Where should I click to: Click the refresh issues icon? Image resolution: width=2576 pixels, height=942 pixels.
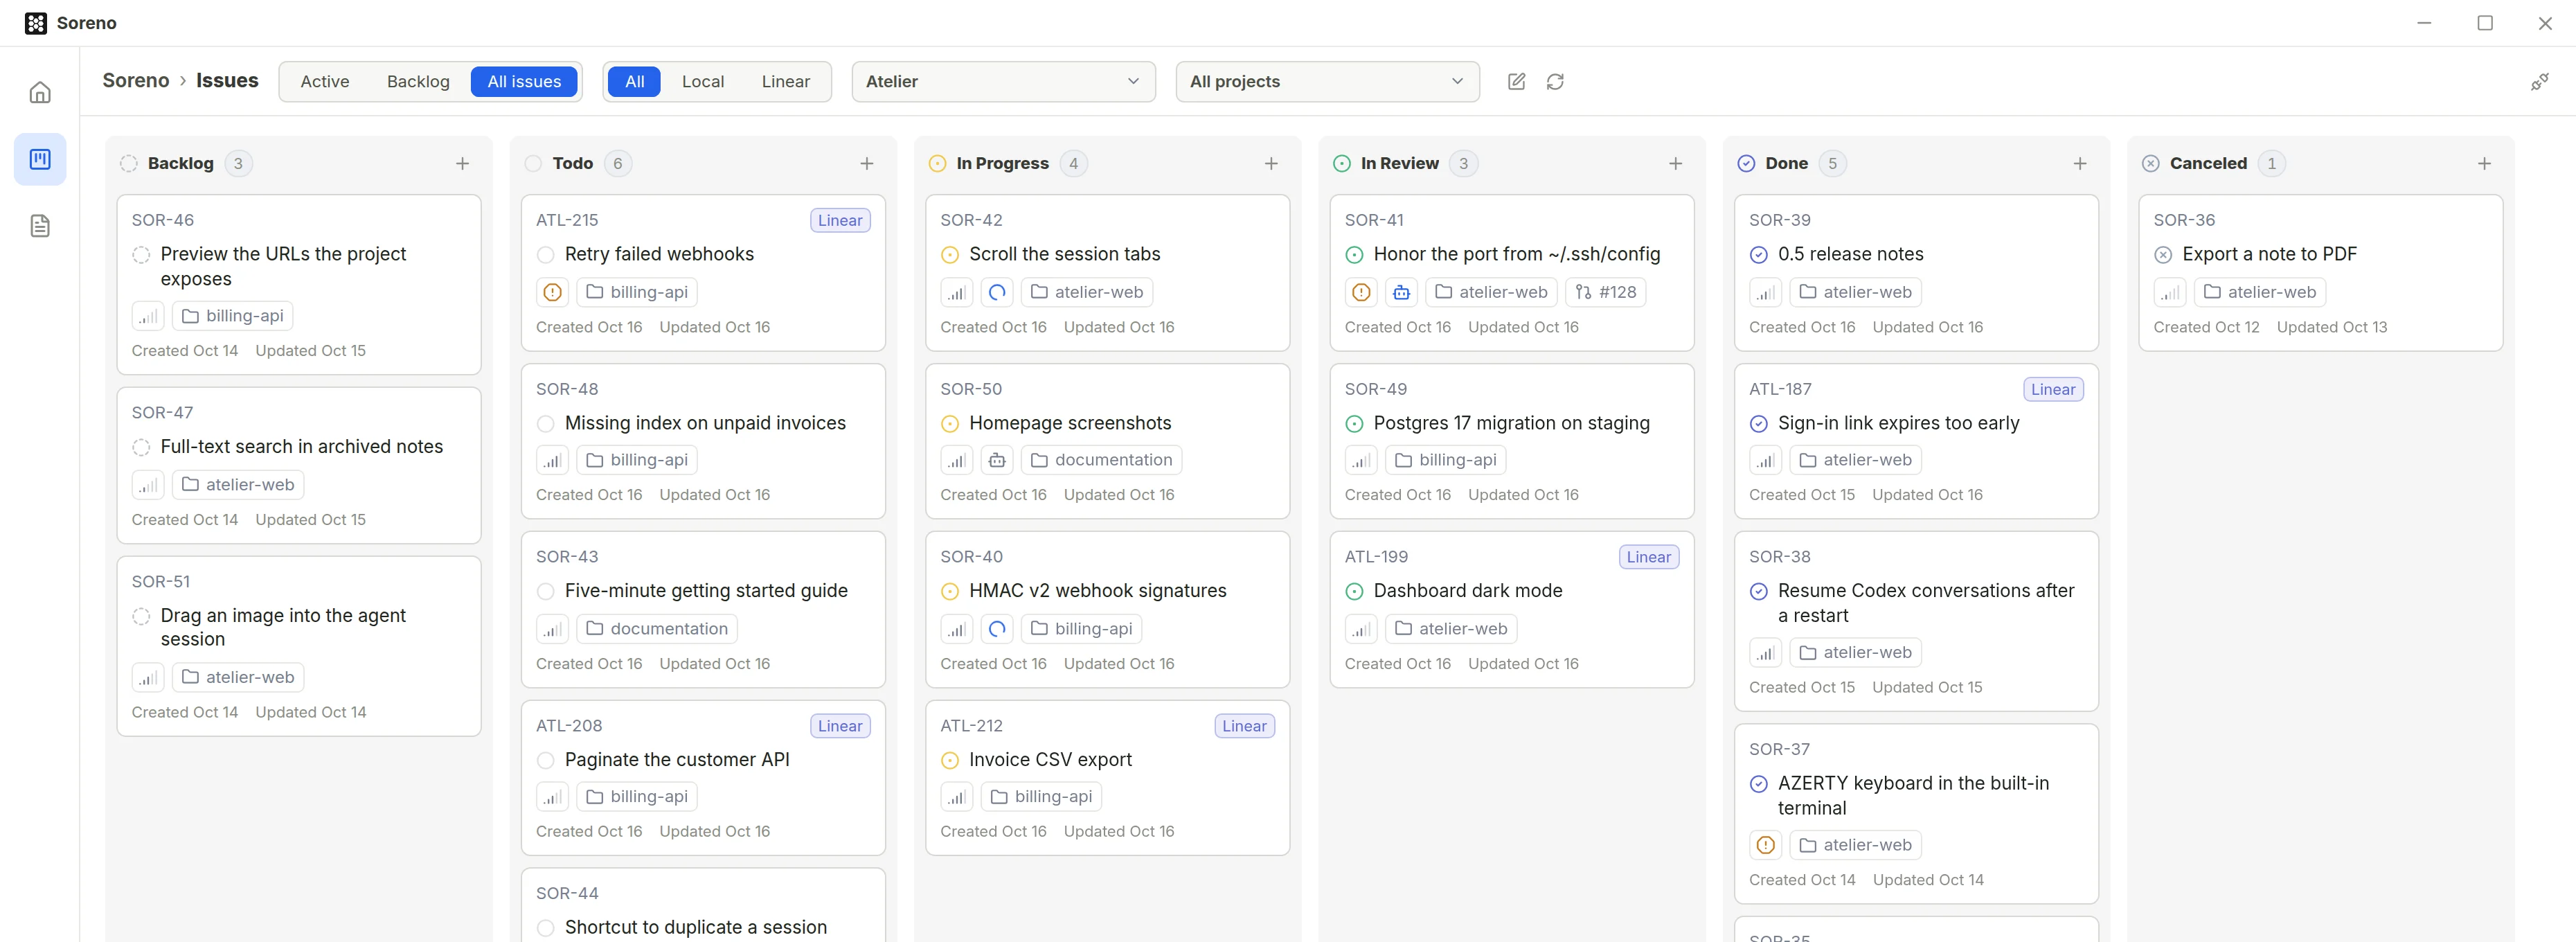point(1555,81)
